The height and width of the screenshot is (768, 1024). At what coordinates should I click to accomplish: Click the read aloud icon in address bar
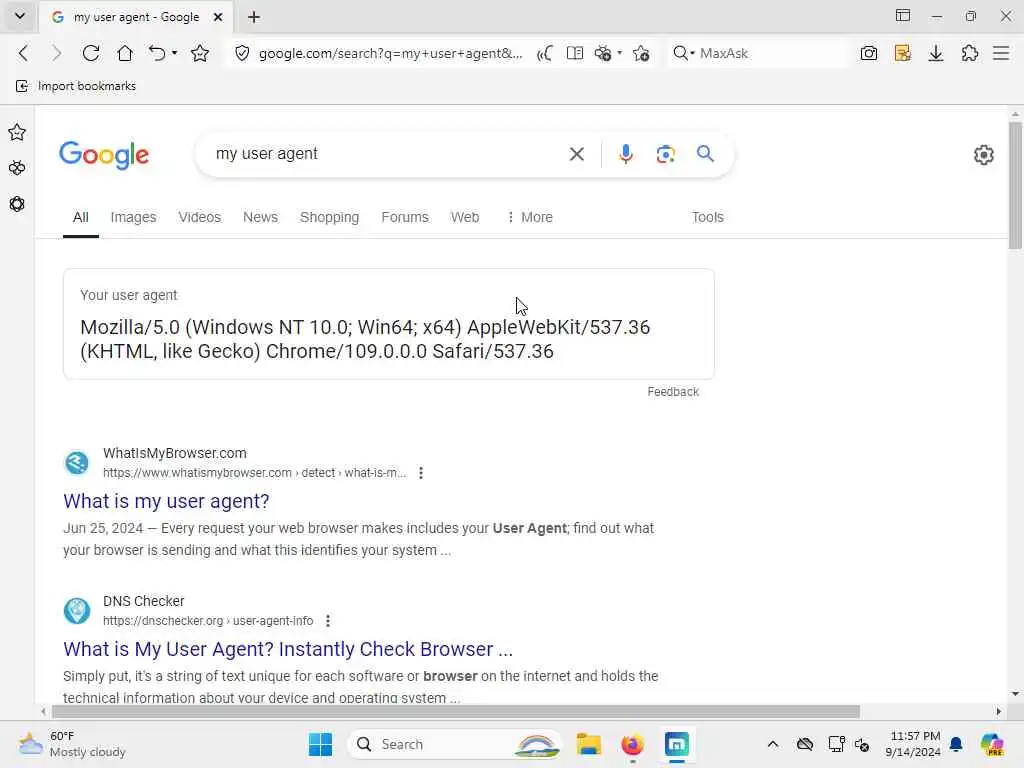click(544, 53)
